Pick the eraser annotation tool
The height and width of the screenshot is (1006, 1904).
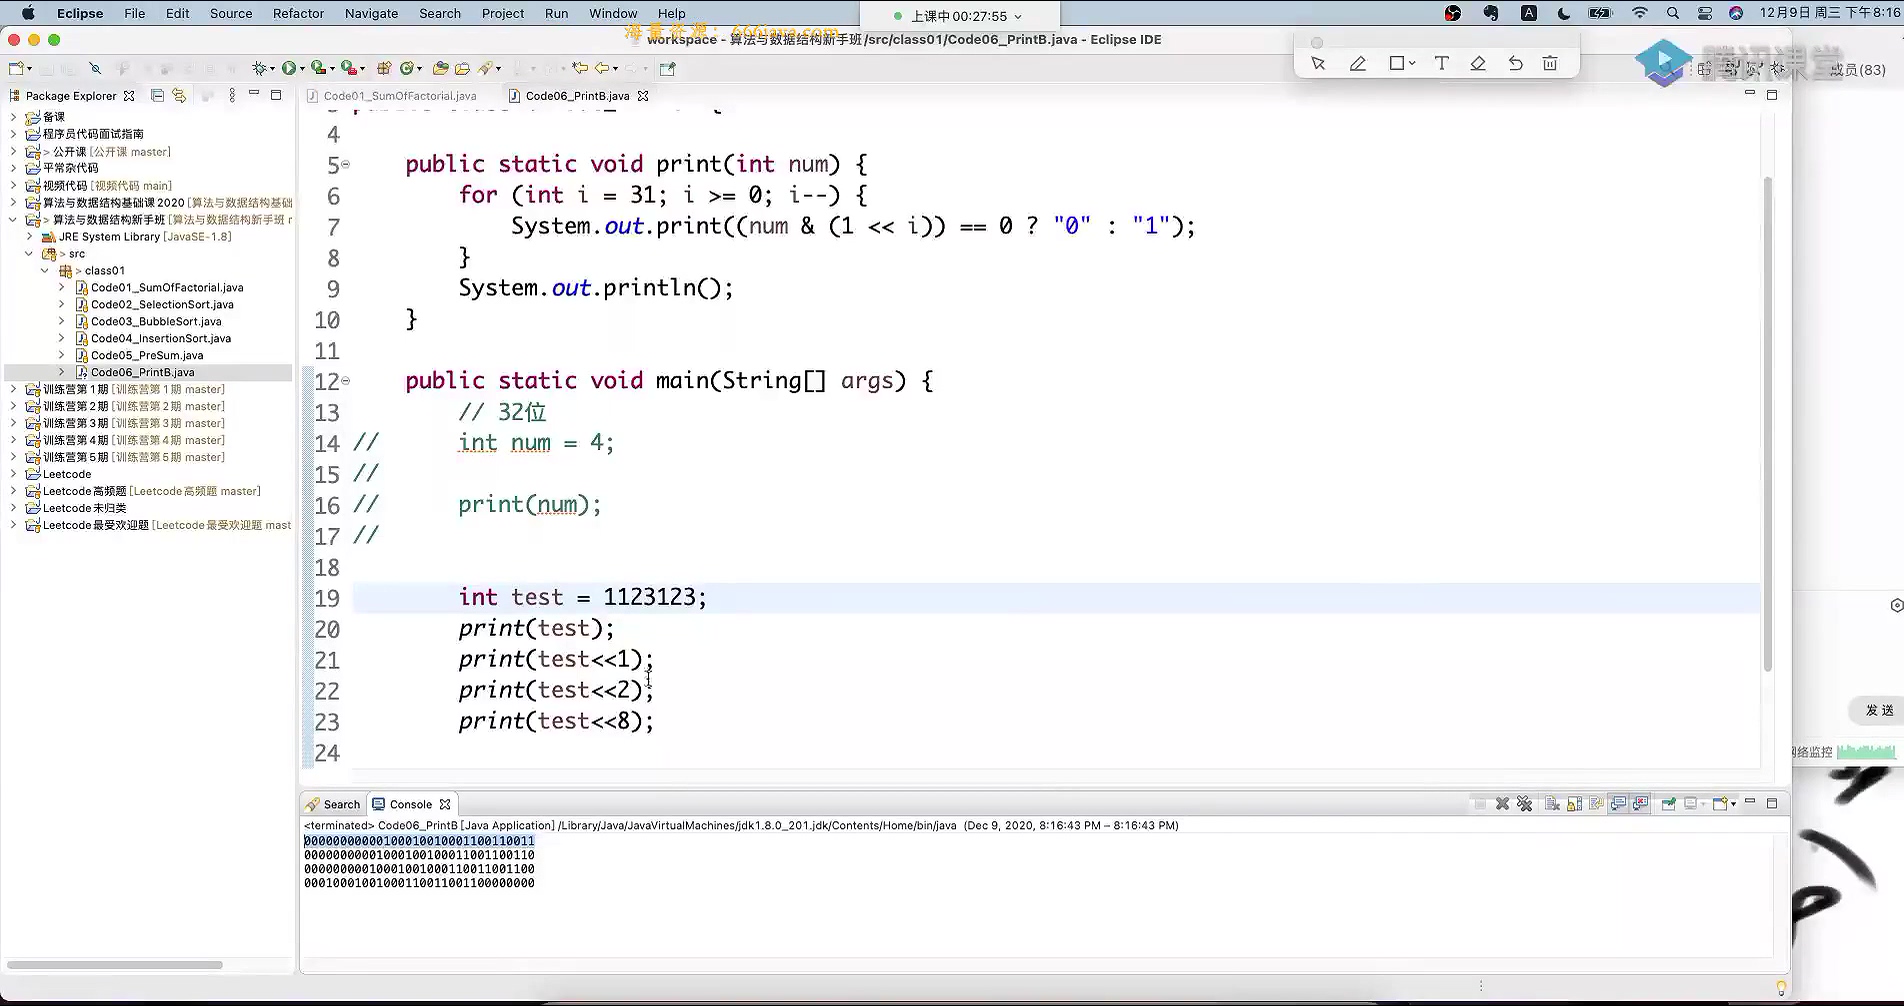click(1478, 64)
